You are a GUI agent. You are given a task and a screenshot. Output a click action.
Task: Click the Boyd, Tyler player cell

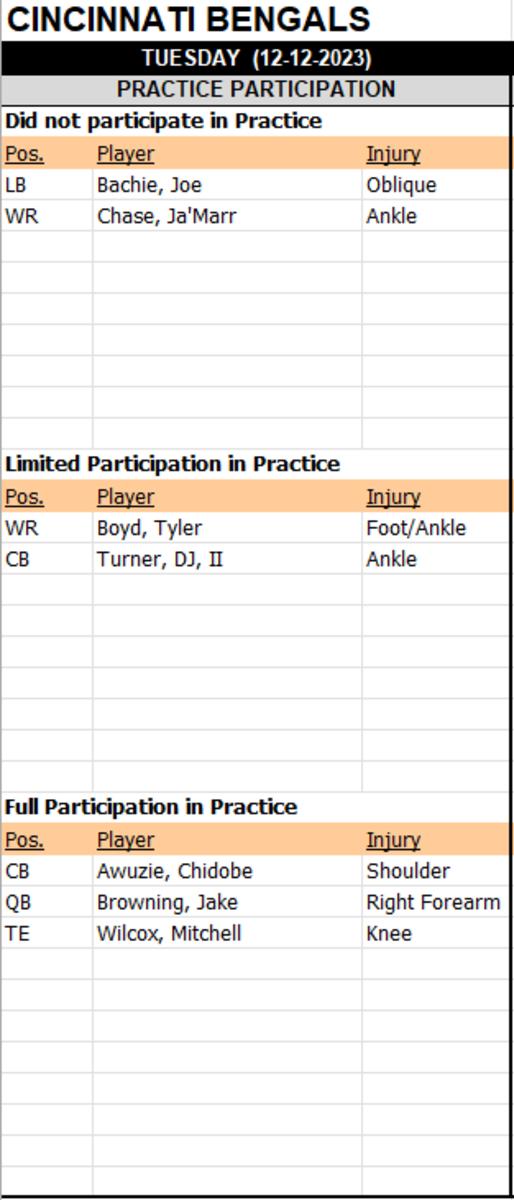[227, 528]
